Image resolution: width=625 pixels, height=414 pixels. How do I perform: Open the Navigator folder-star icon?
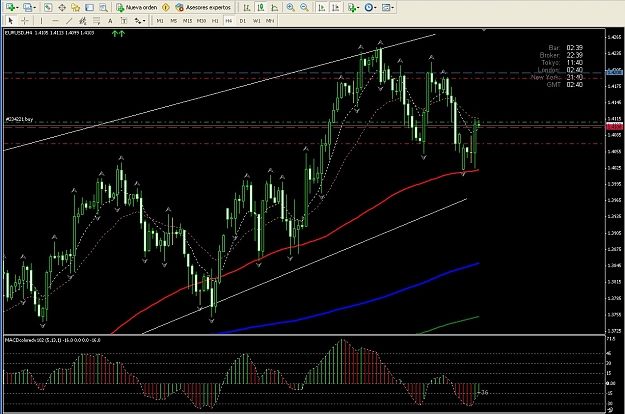[75, 7]
